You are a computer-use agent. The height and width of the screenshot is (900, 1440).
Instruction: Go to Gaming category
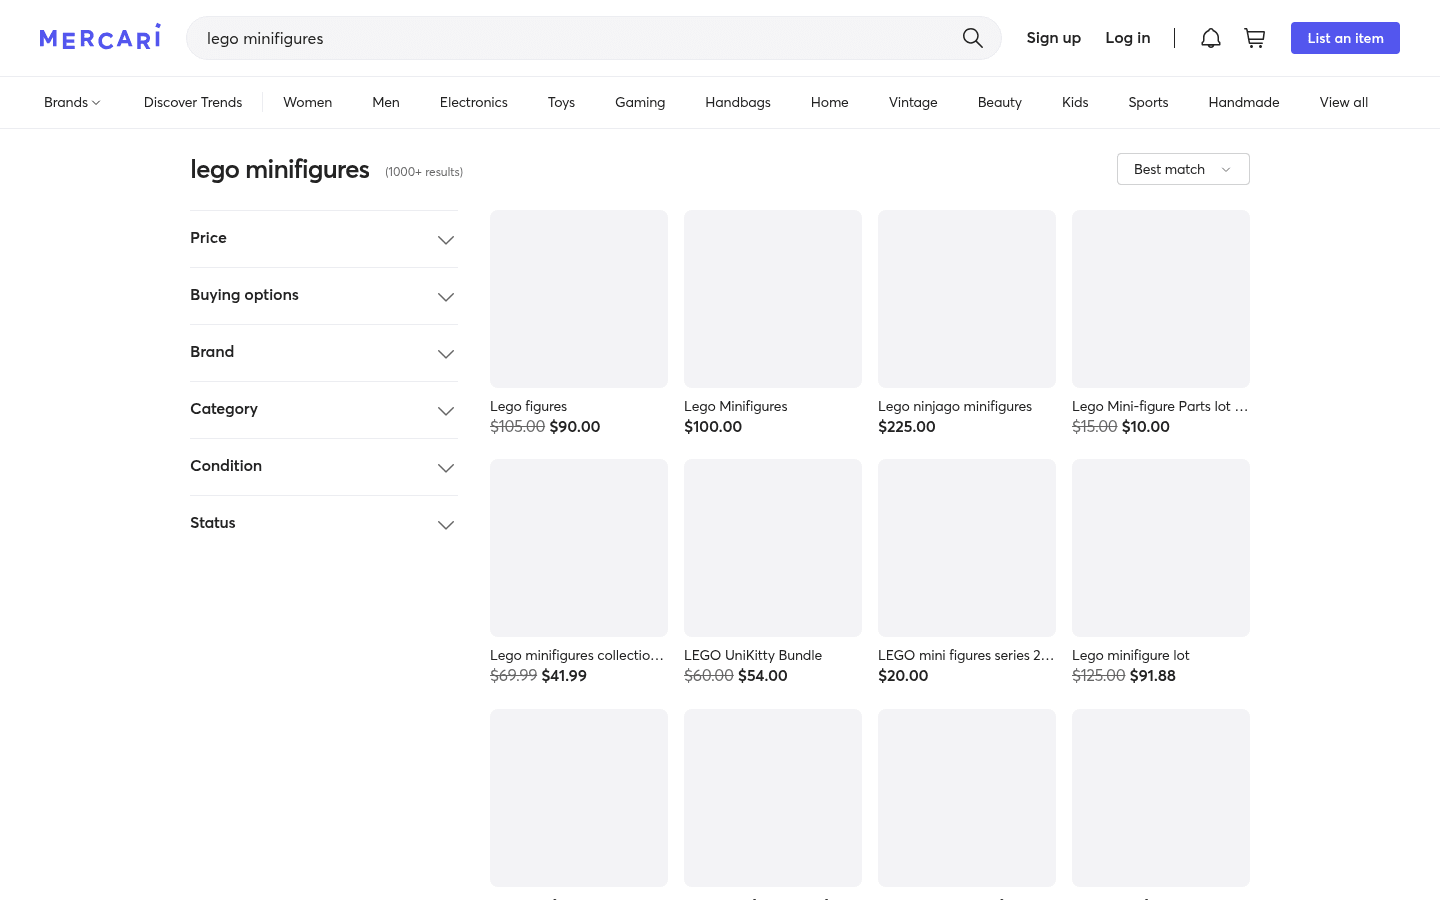640,102
